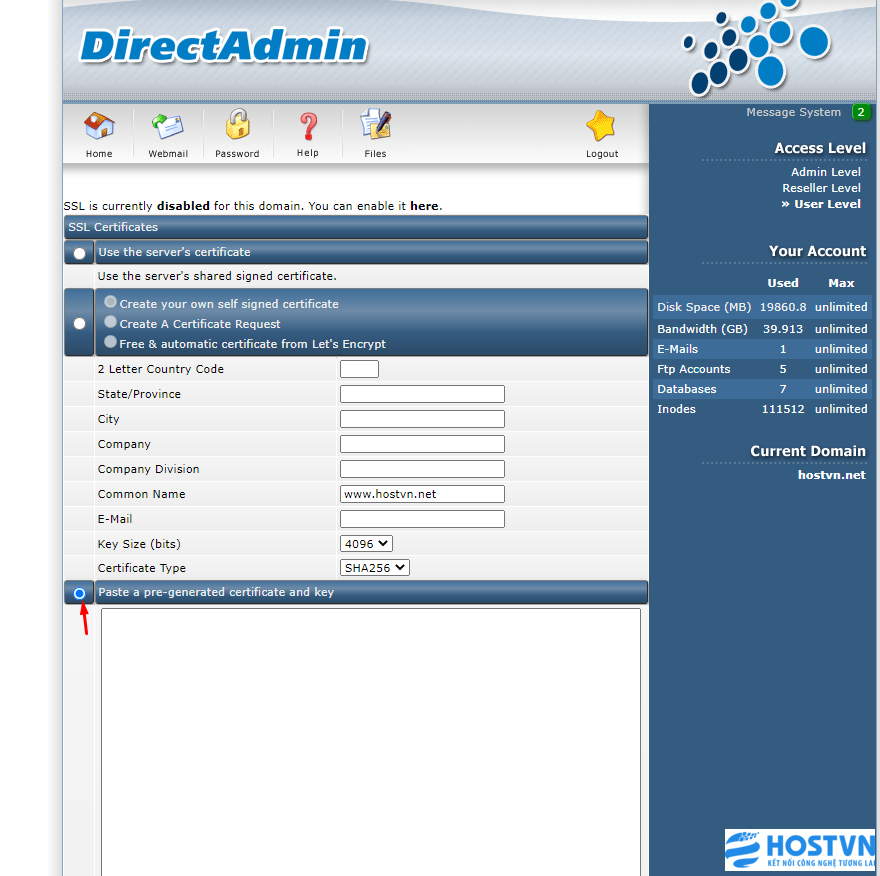Click the Bandwidth (GB) row label
Screen dimensions: 880x876
pos(702,329)
